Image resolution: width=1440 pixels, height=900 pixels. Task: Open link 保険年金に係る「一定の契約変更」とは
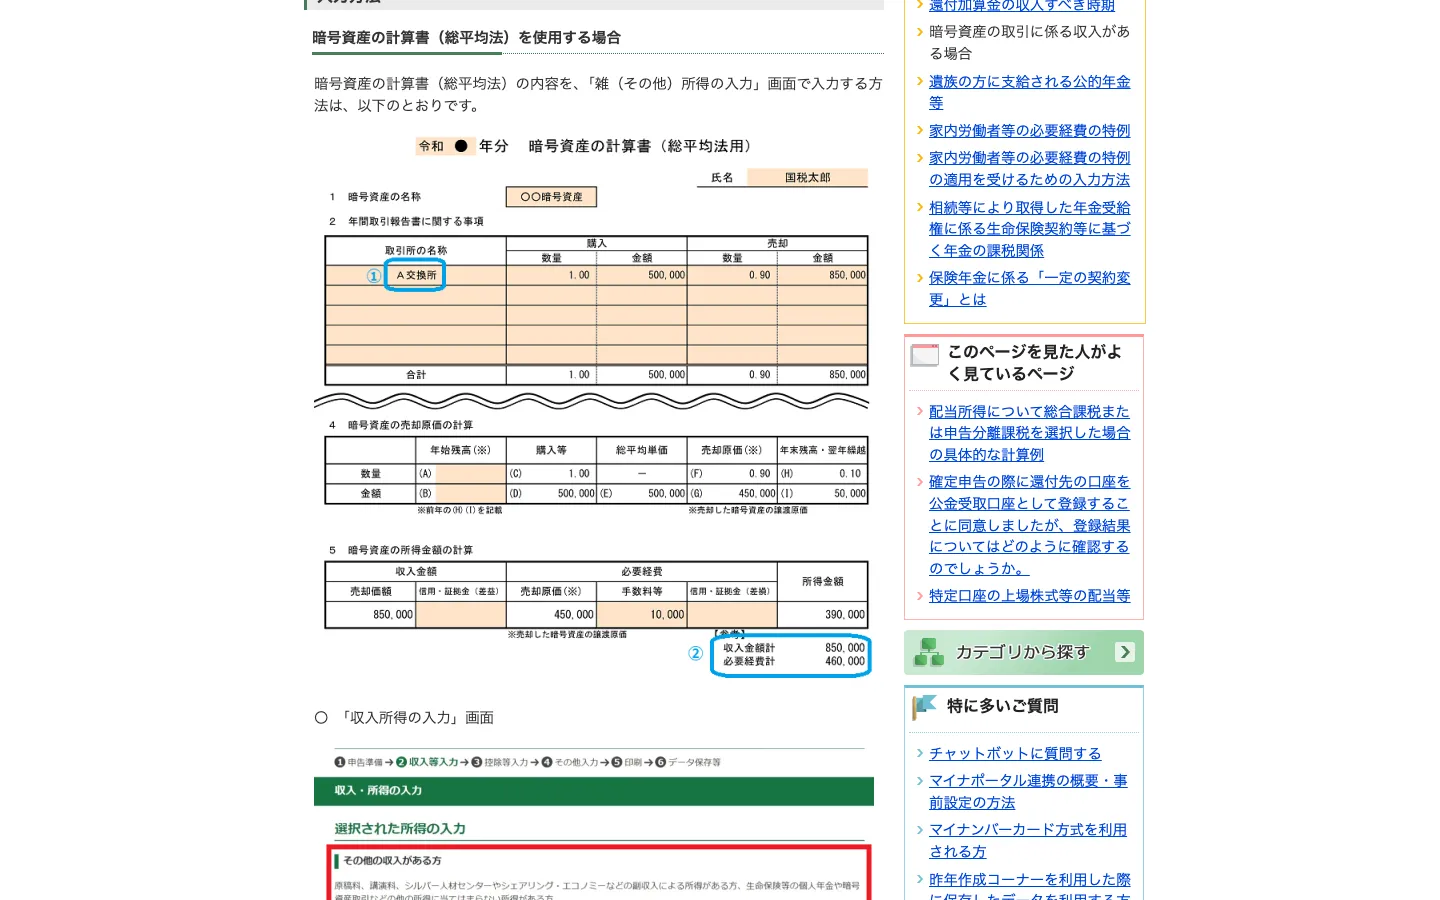1029,288
